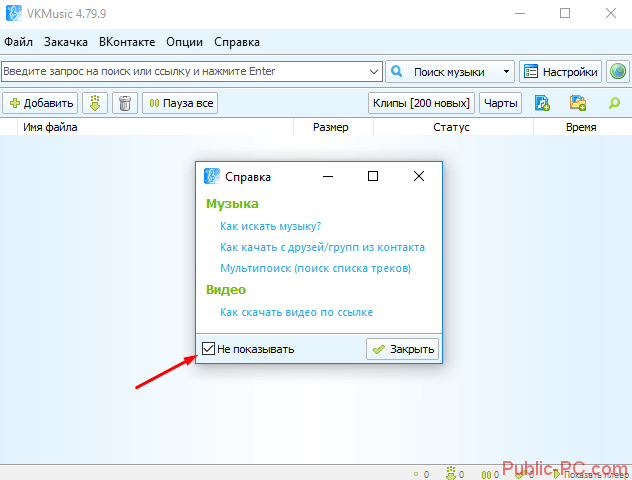This screenshot has width=632, height=480.
Task: Open the Настройки settings button
Action: pyautogui.click(x=560, y=72)
